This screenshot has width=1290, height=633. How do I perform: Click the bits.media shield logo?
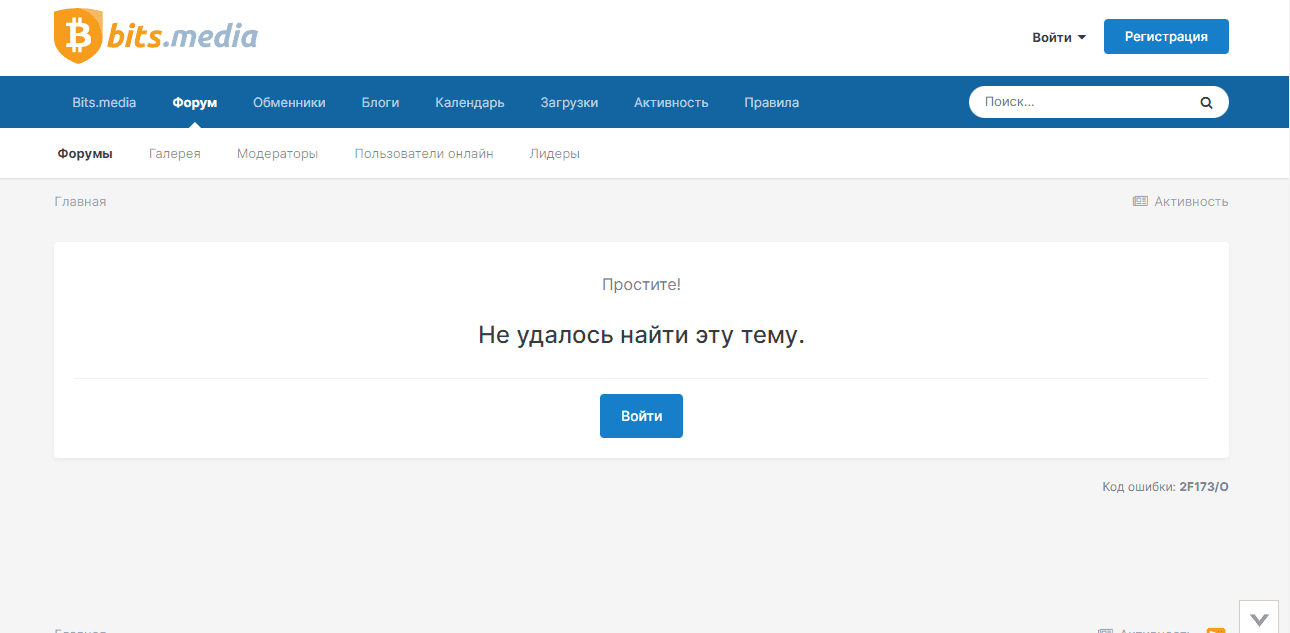(76, 37)
